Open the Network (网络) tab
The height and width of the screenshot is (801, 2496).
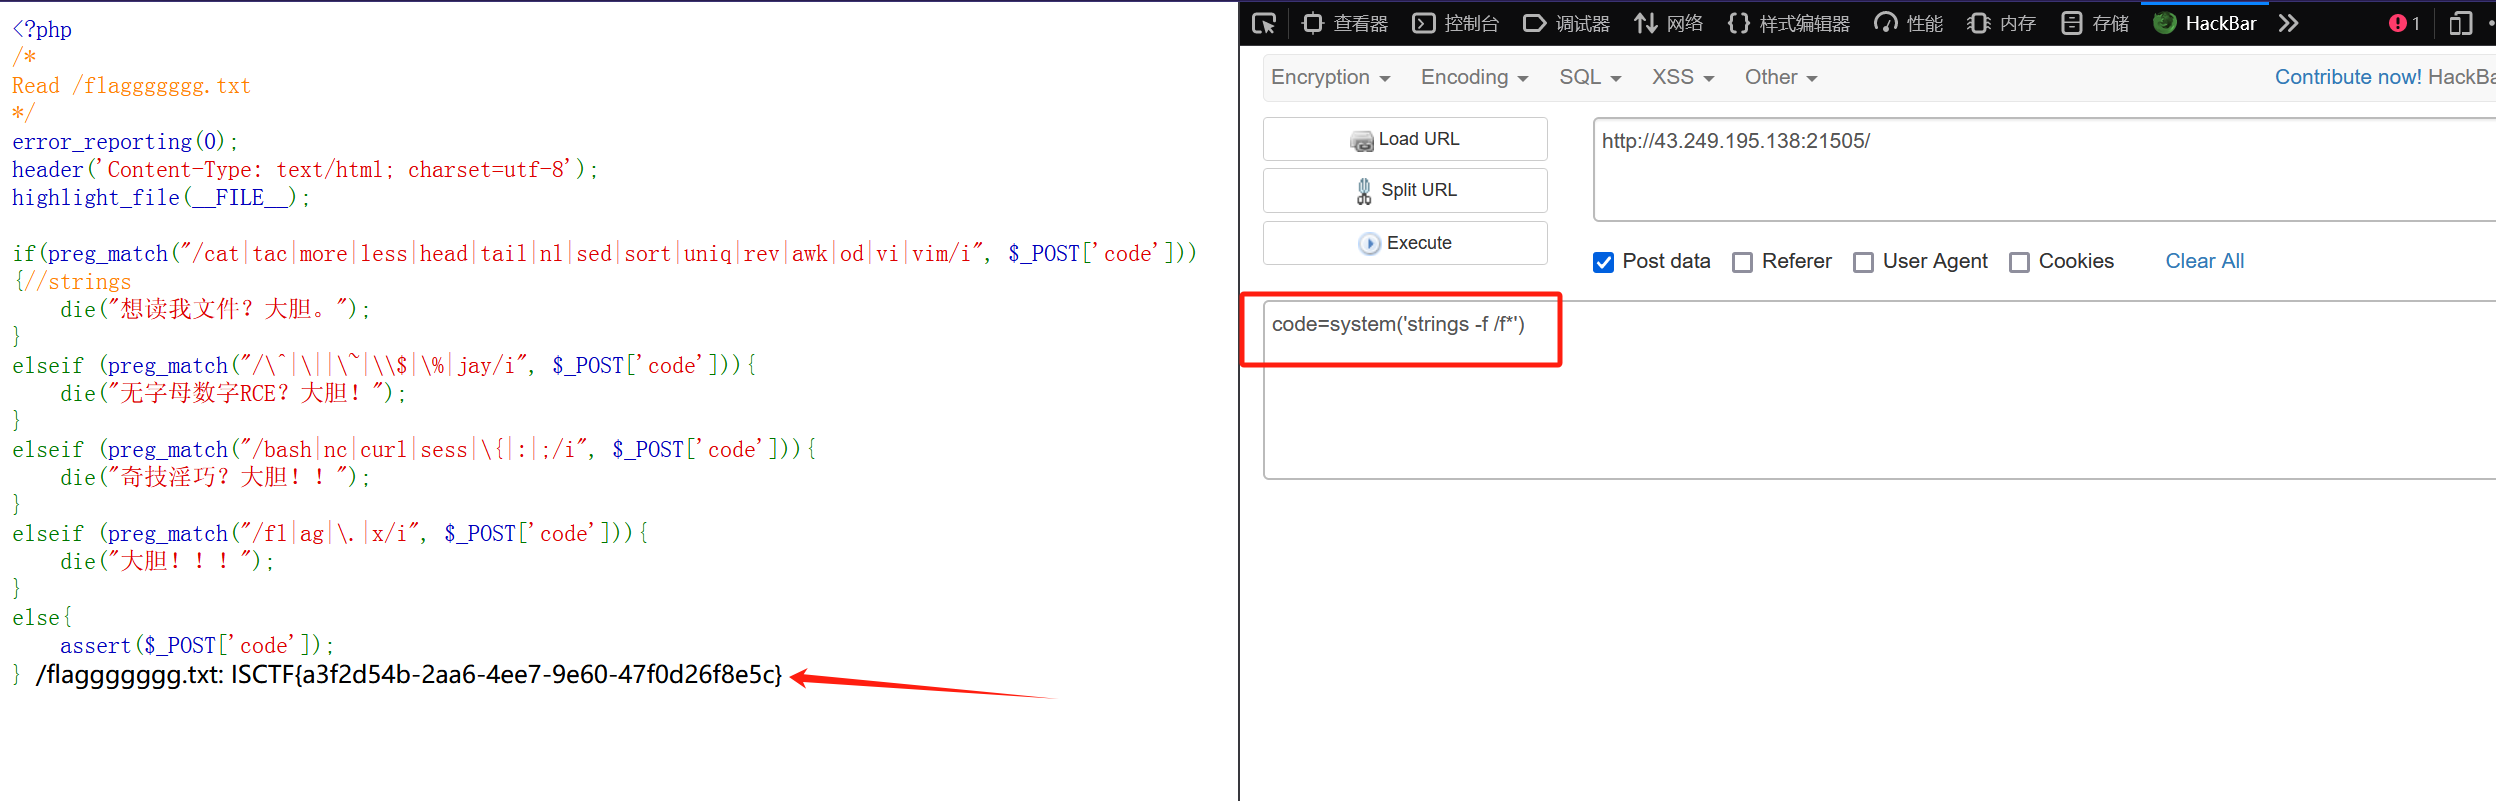point(1668,23)
